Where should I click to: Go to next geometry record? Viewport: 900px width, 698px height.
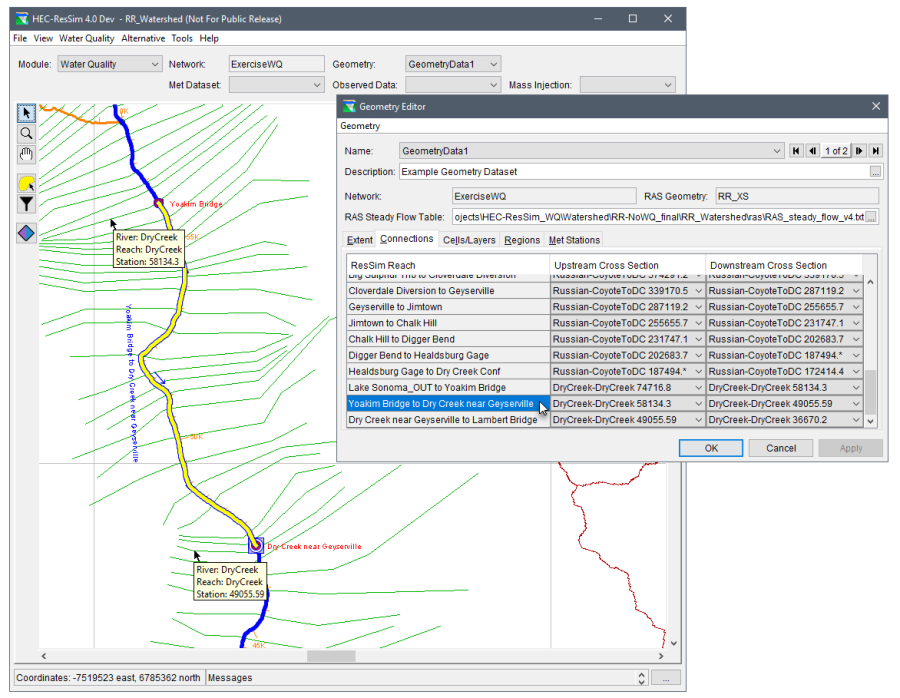[x=859, y=151]
